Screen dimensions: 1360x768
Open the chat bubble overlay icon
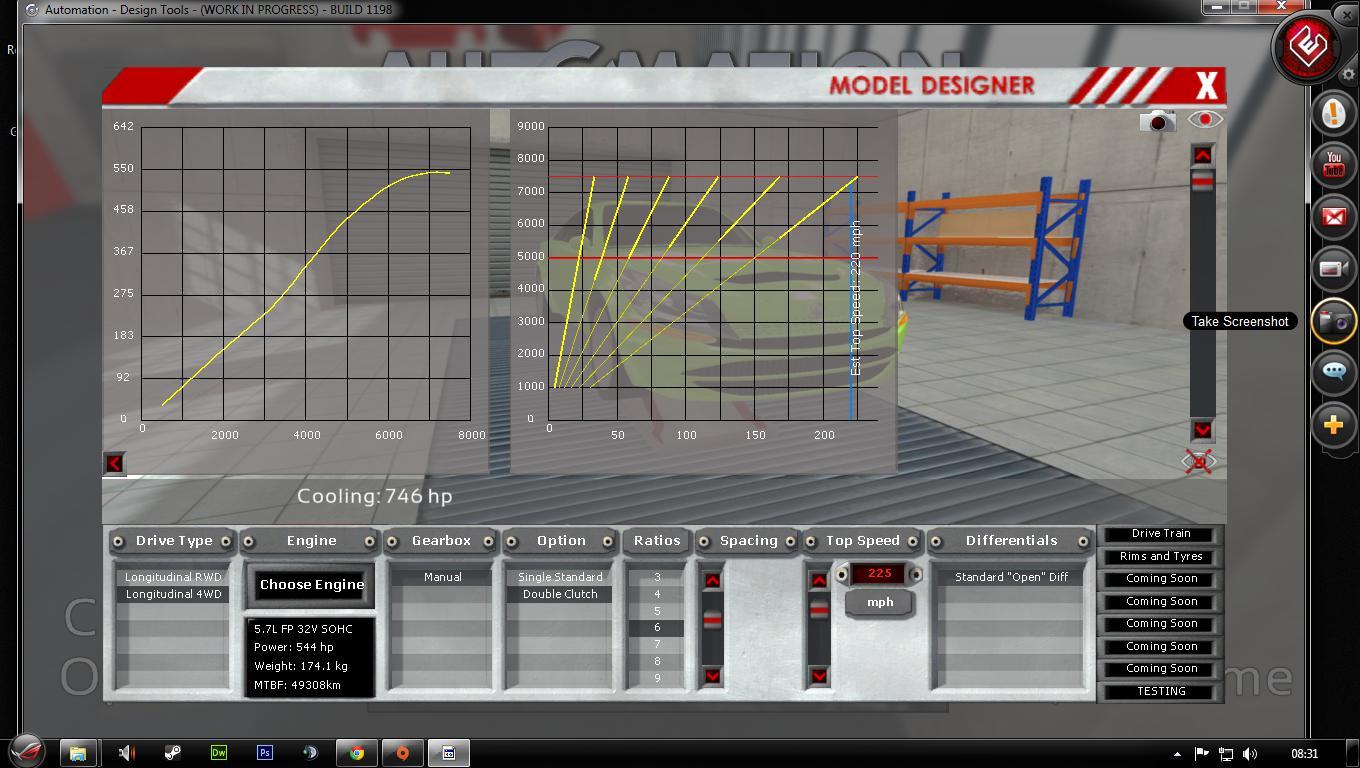(1334, 373)
